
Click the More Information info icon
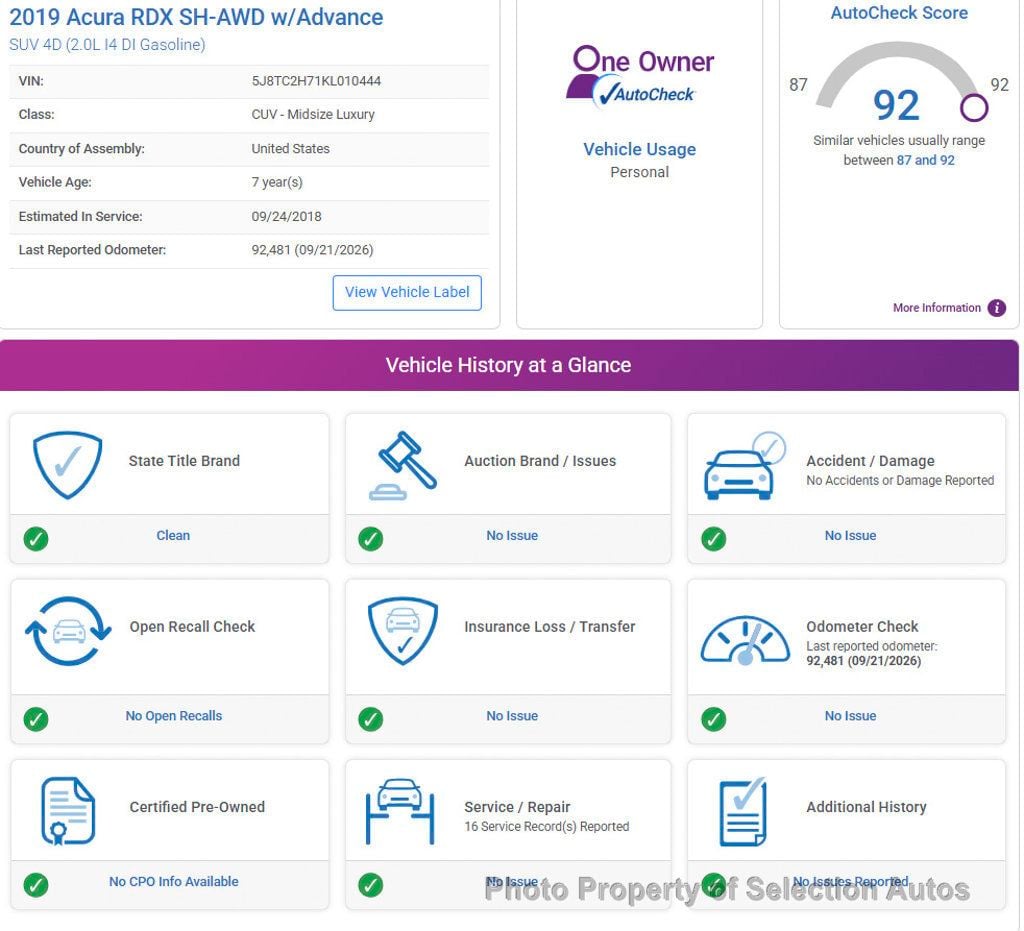tap(997, 308)
